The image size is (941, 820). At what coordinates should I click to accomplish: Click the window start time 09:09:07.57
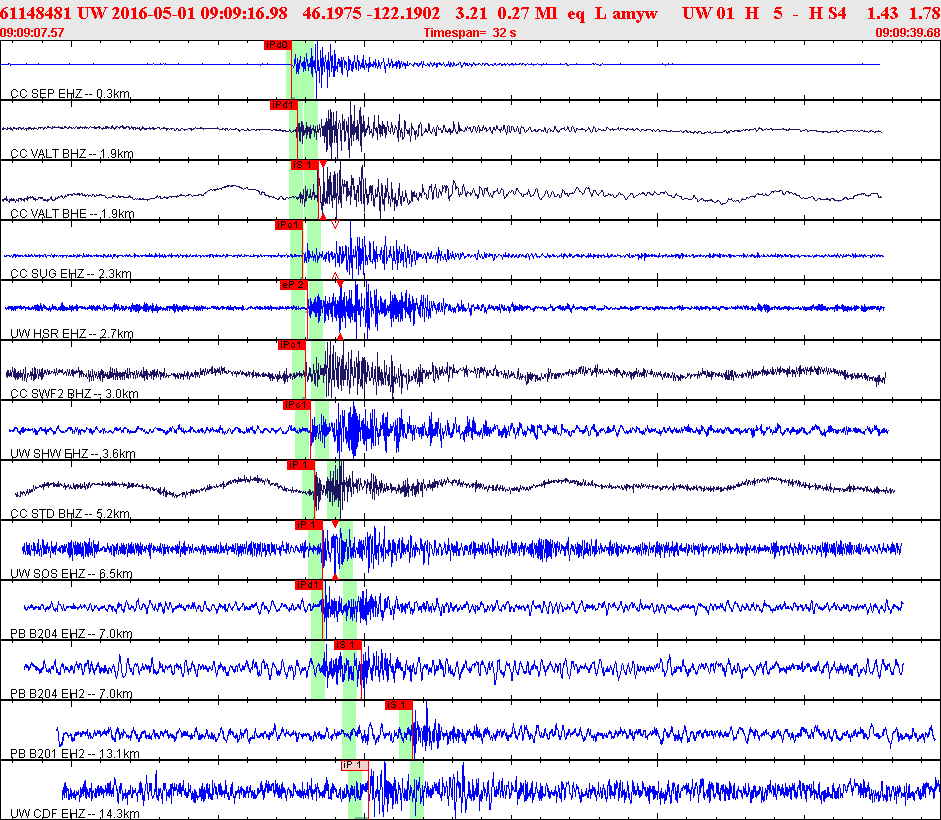click(32, 32)
